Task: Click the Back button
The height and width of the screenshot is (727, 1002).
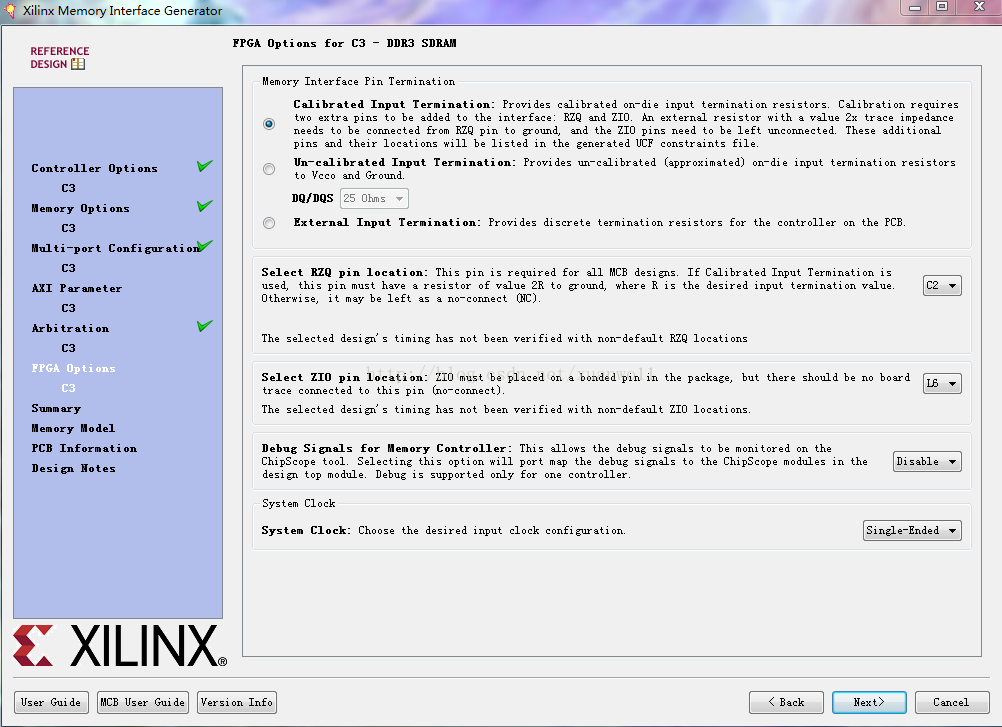Action: (787, 702)
